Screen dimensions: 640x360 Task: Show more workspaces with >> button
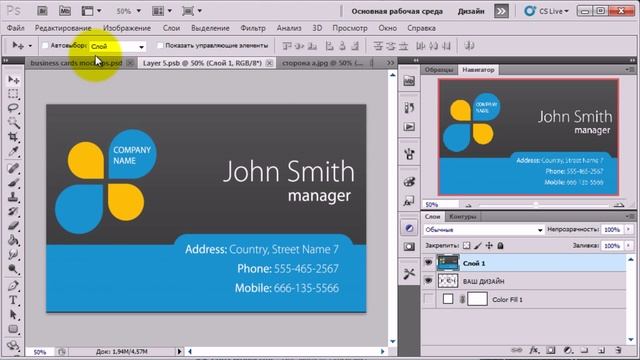point(501,11)
